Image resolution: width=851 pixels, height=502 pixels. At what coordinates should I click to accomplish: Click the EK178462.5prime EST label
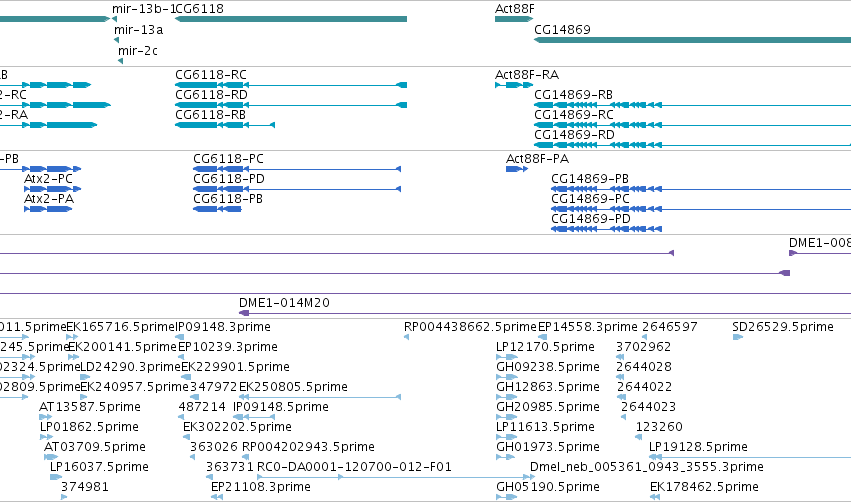pos(704,487)
